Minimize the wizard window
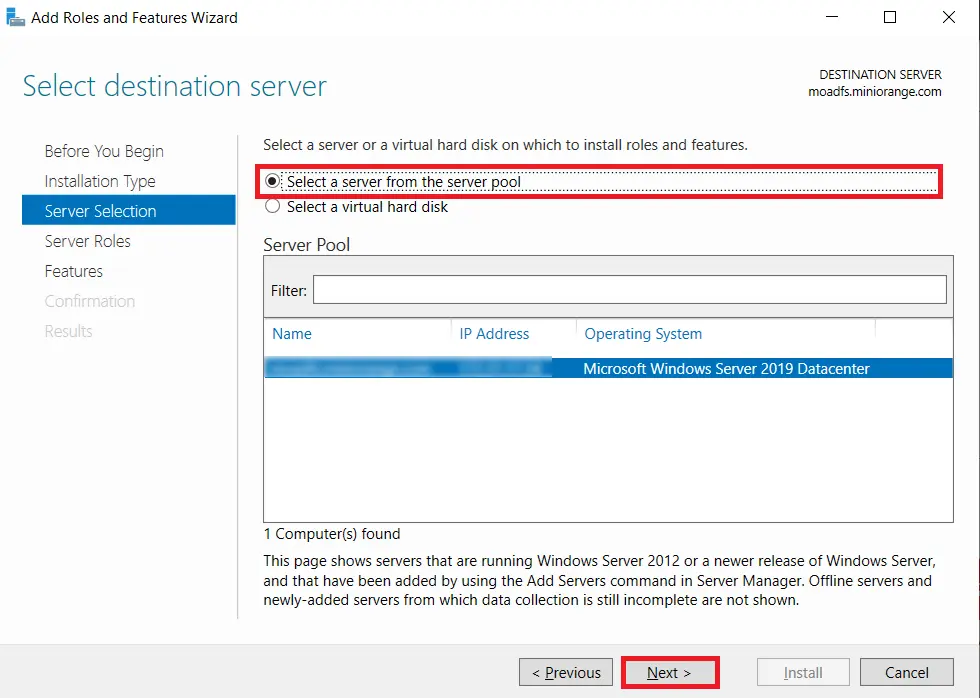Screen dimensions: 980x698 832,17
